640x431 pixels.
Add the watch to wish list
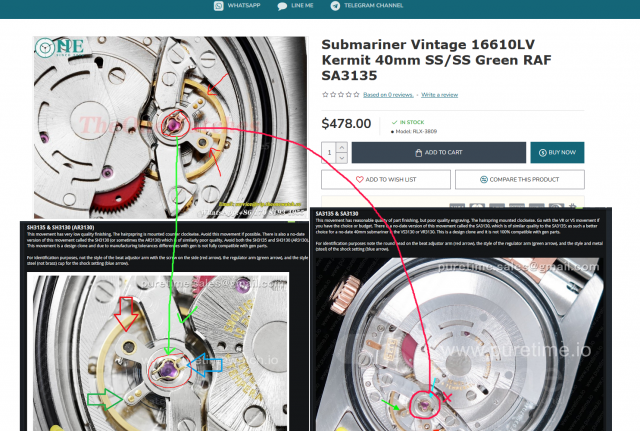[x=386, y=180]
